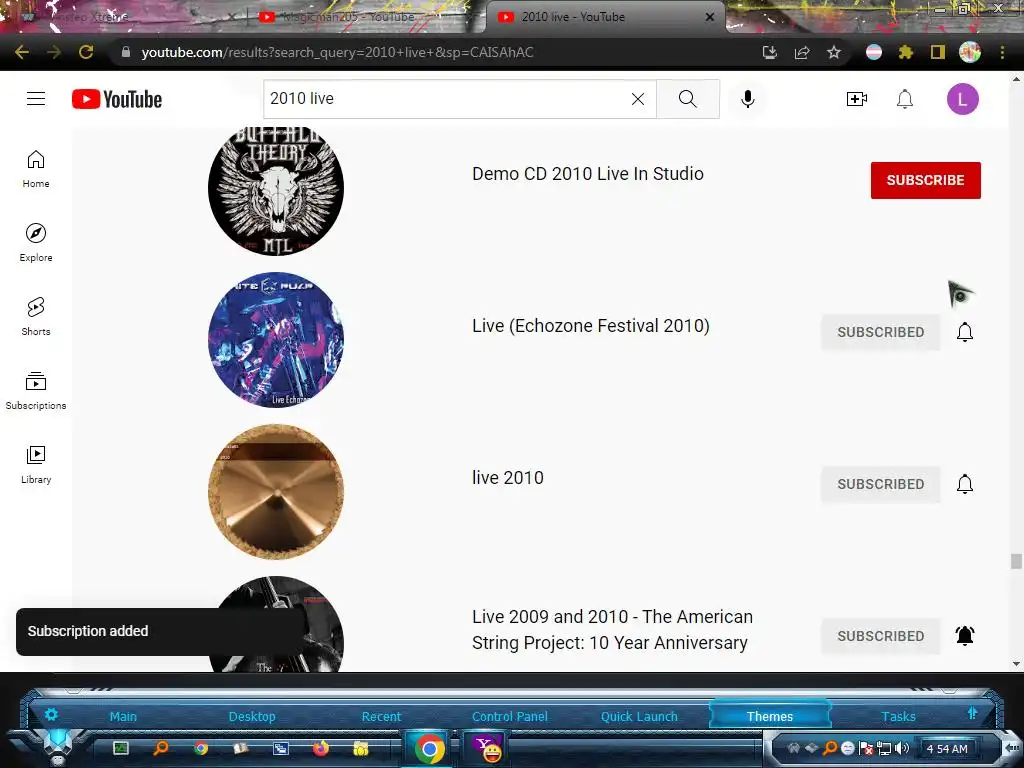Reload the page
1024x768 pixels.
pos(86,52)
